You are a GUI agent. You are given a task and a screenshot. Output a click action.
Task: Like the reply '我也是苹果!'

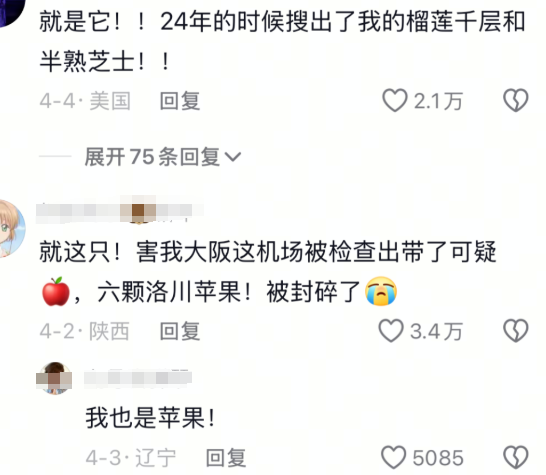(x=394, y=457)
